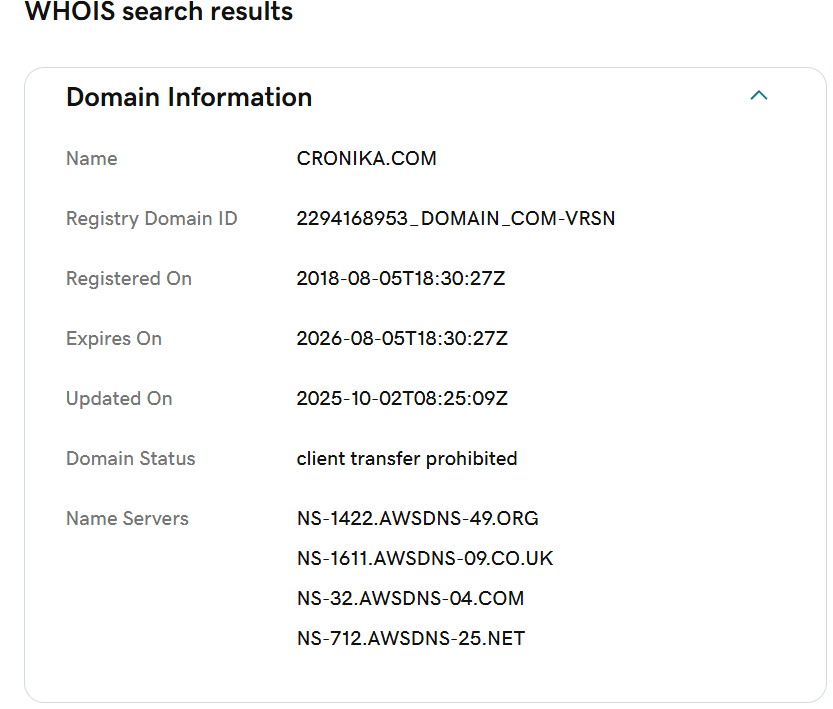Click name server NS-32.AWSDNS-04.COM
This screenshot has width=833, height=709.
click(410, 598)
